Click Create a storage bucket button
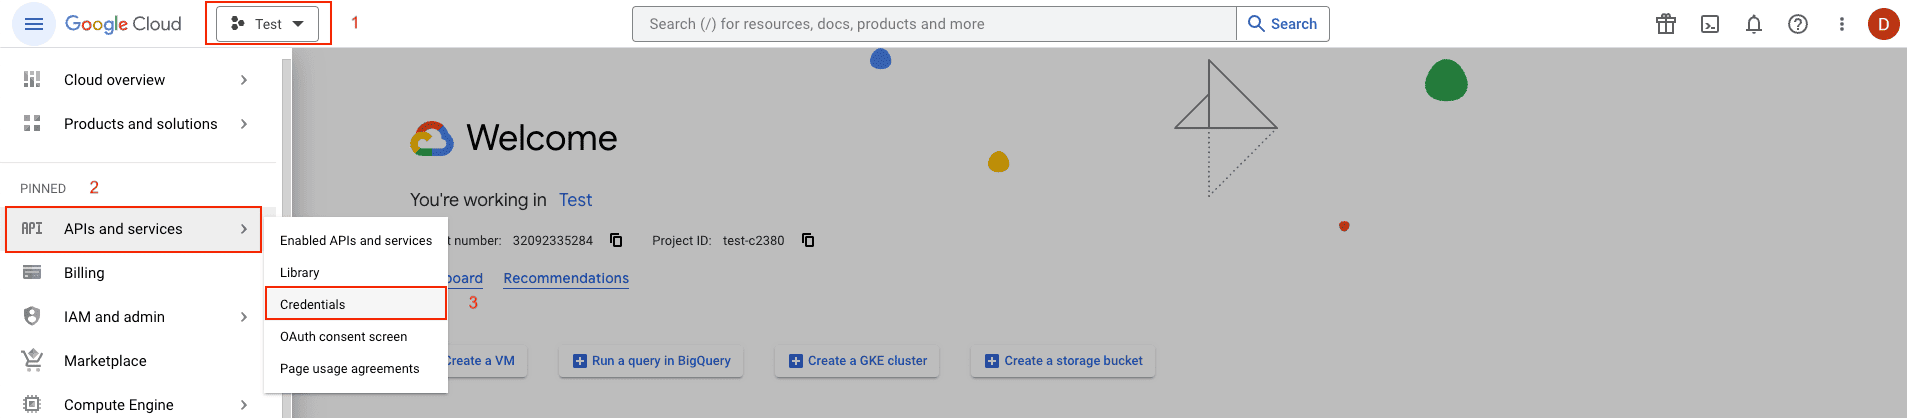Viewport: 1907px width, 418px height. (1063, 361)
